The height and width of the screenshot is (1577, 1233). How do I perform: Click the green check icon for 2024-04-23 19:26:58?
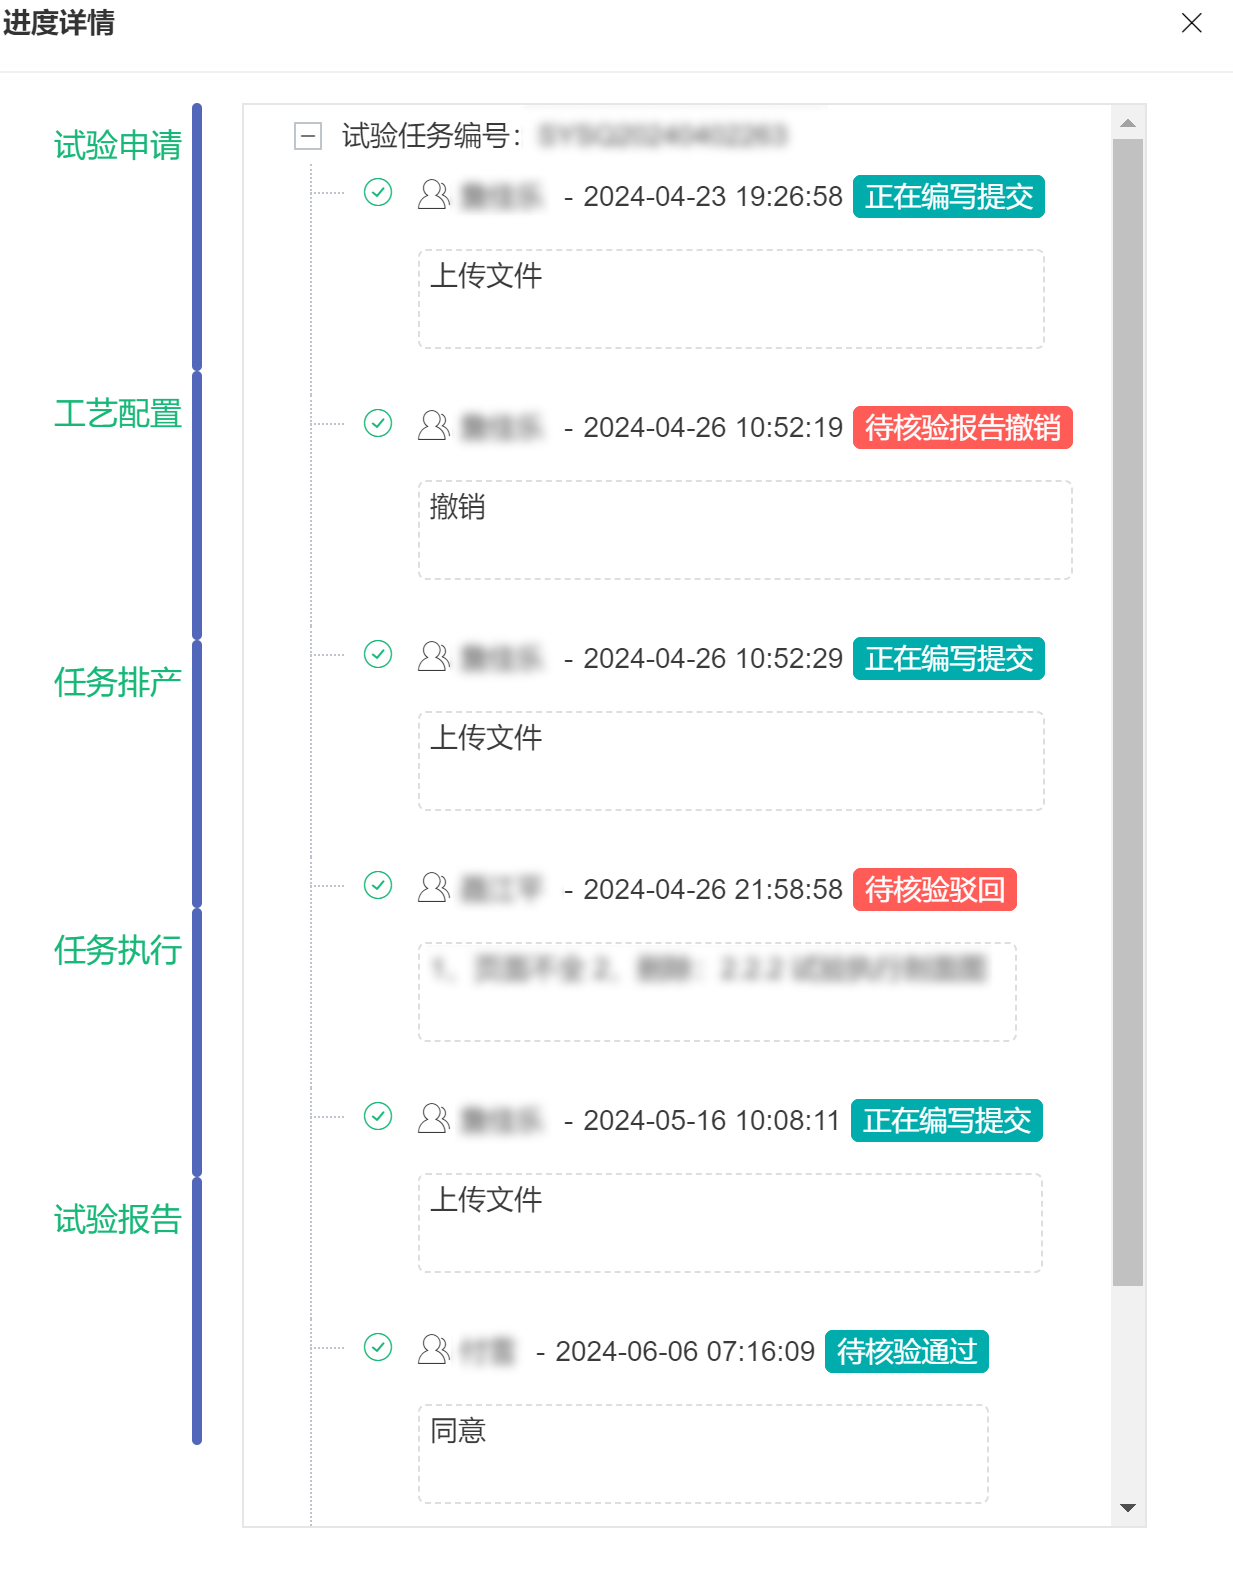(x=378, y=192)
